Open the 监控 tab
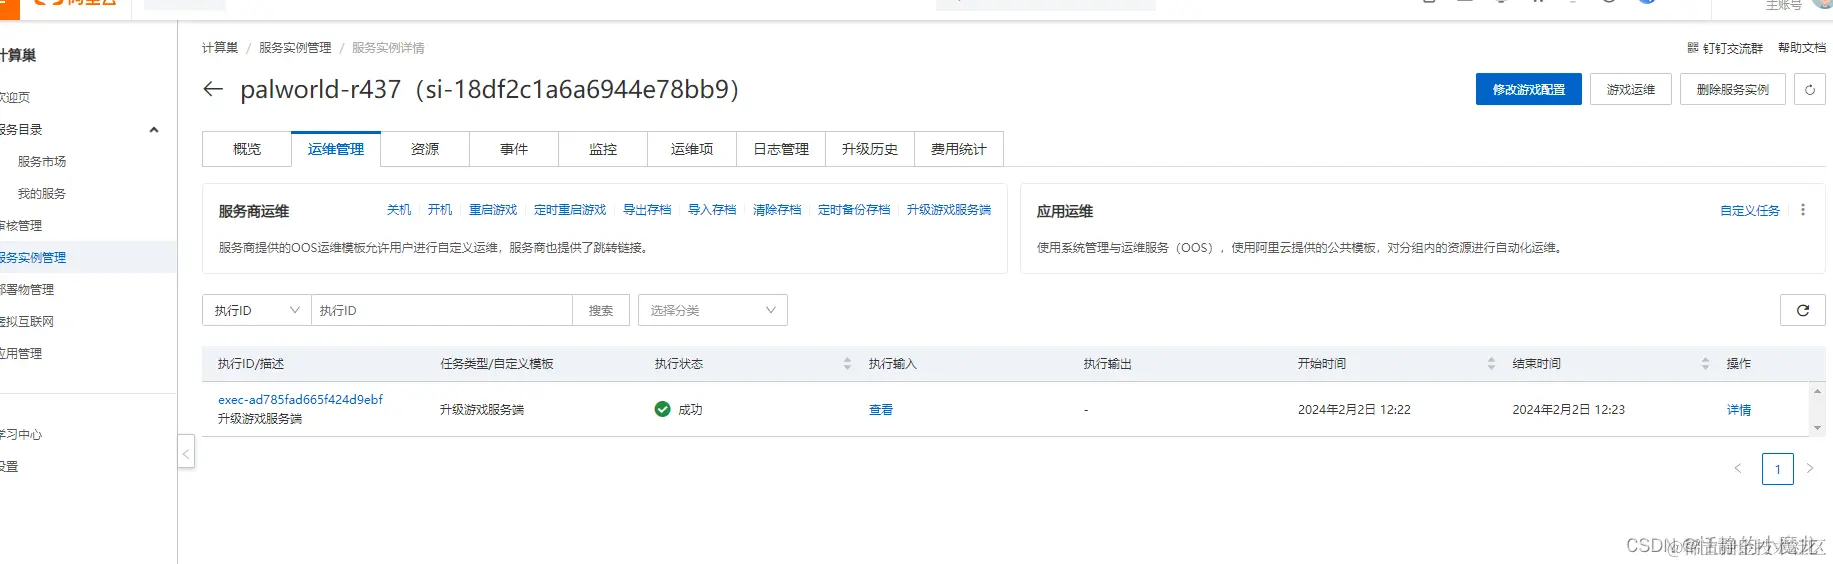Viewport: 1833px width, 564px height. [603, 149]
